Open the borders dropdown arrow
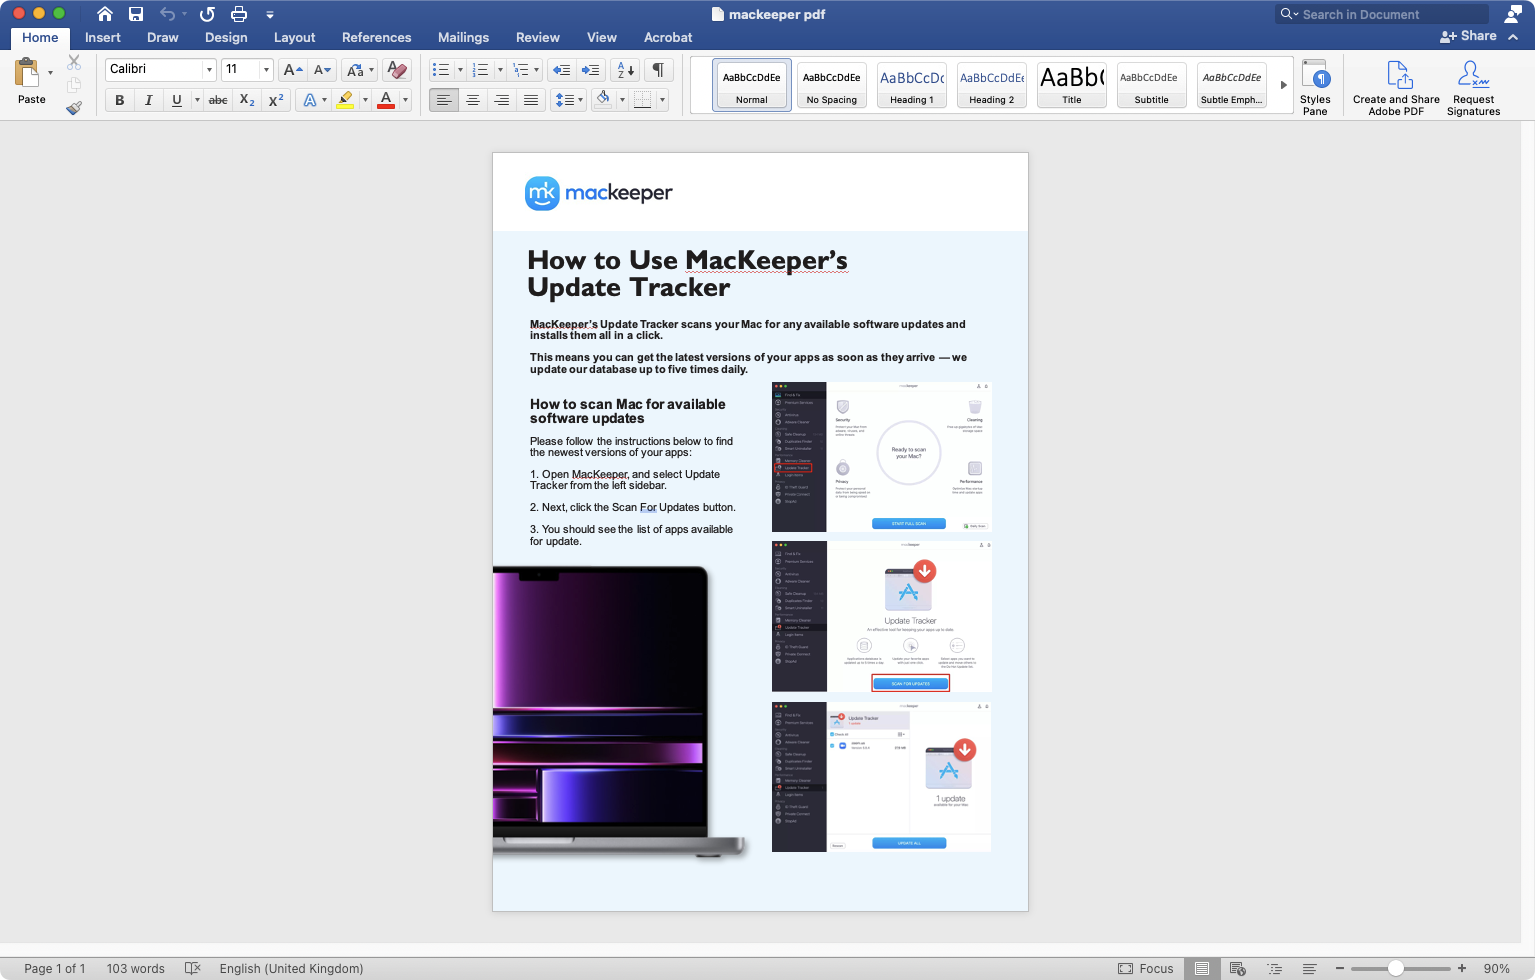Screen dimensions: 1535x980 click(x=662, y=100)
